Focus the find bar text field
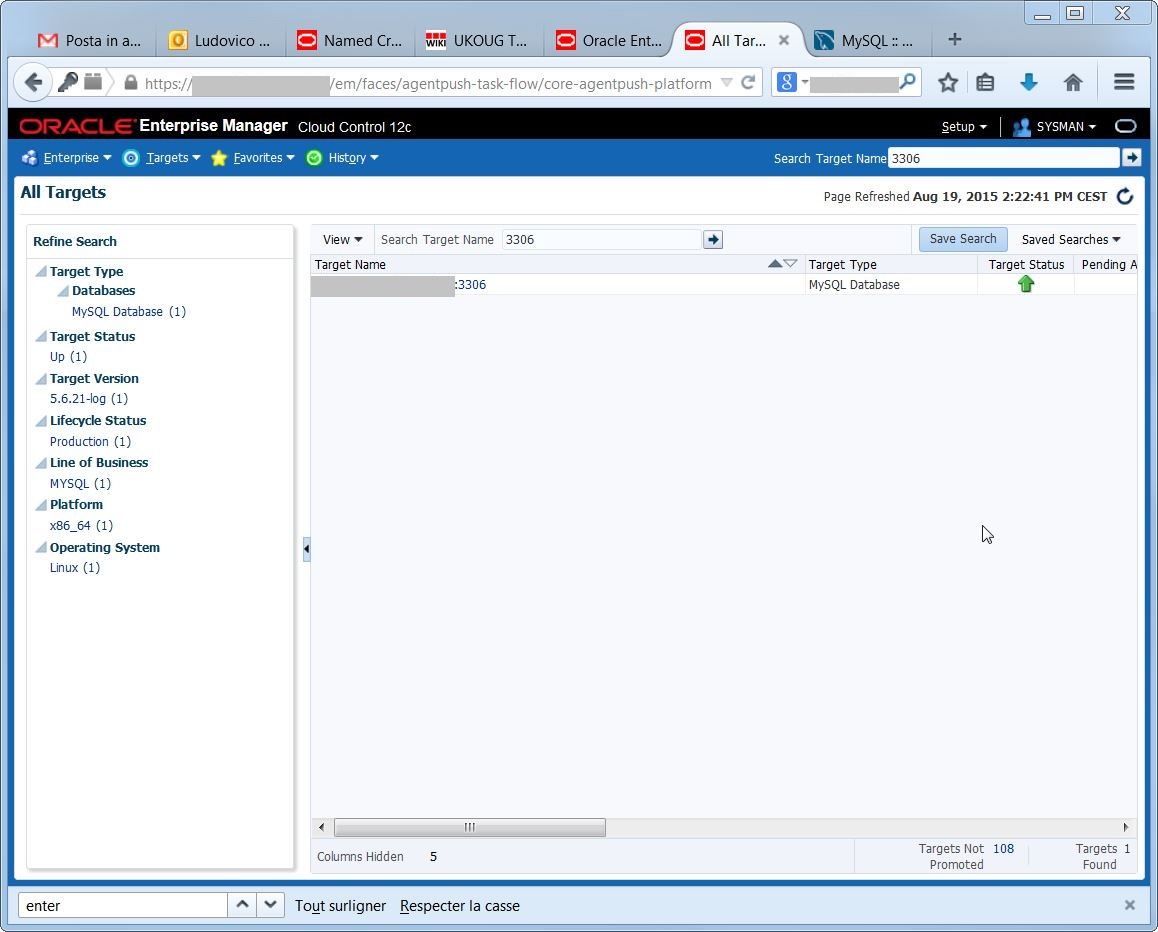1158x932 pixels. click(x=123, y=905)
